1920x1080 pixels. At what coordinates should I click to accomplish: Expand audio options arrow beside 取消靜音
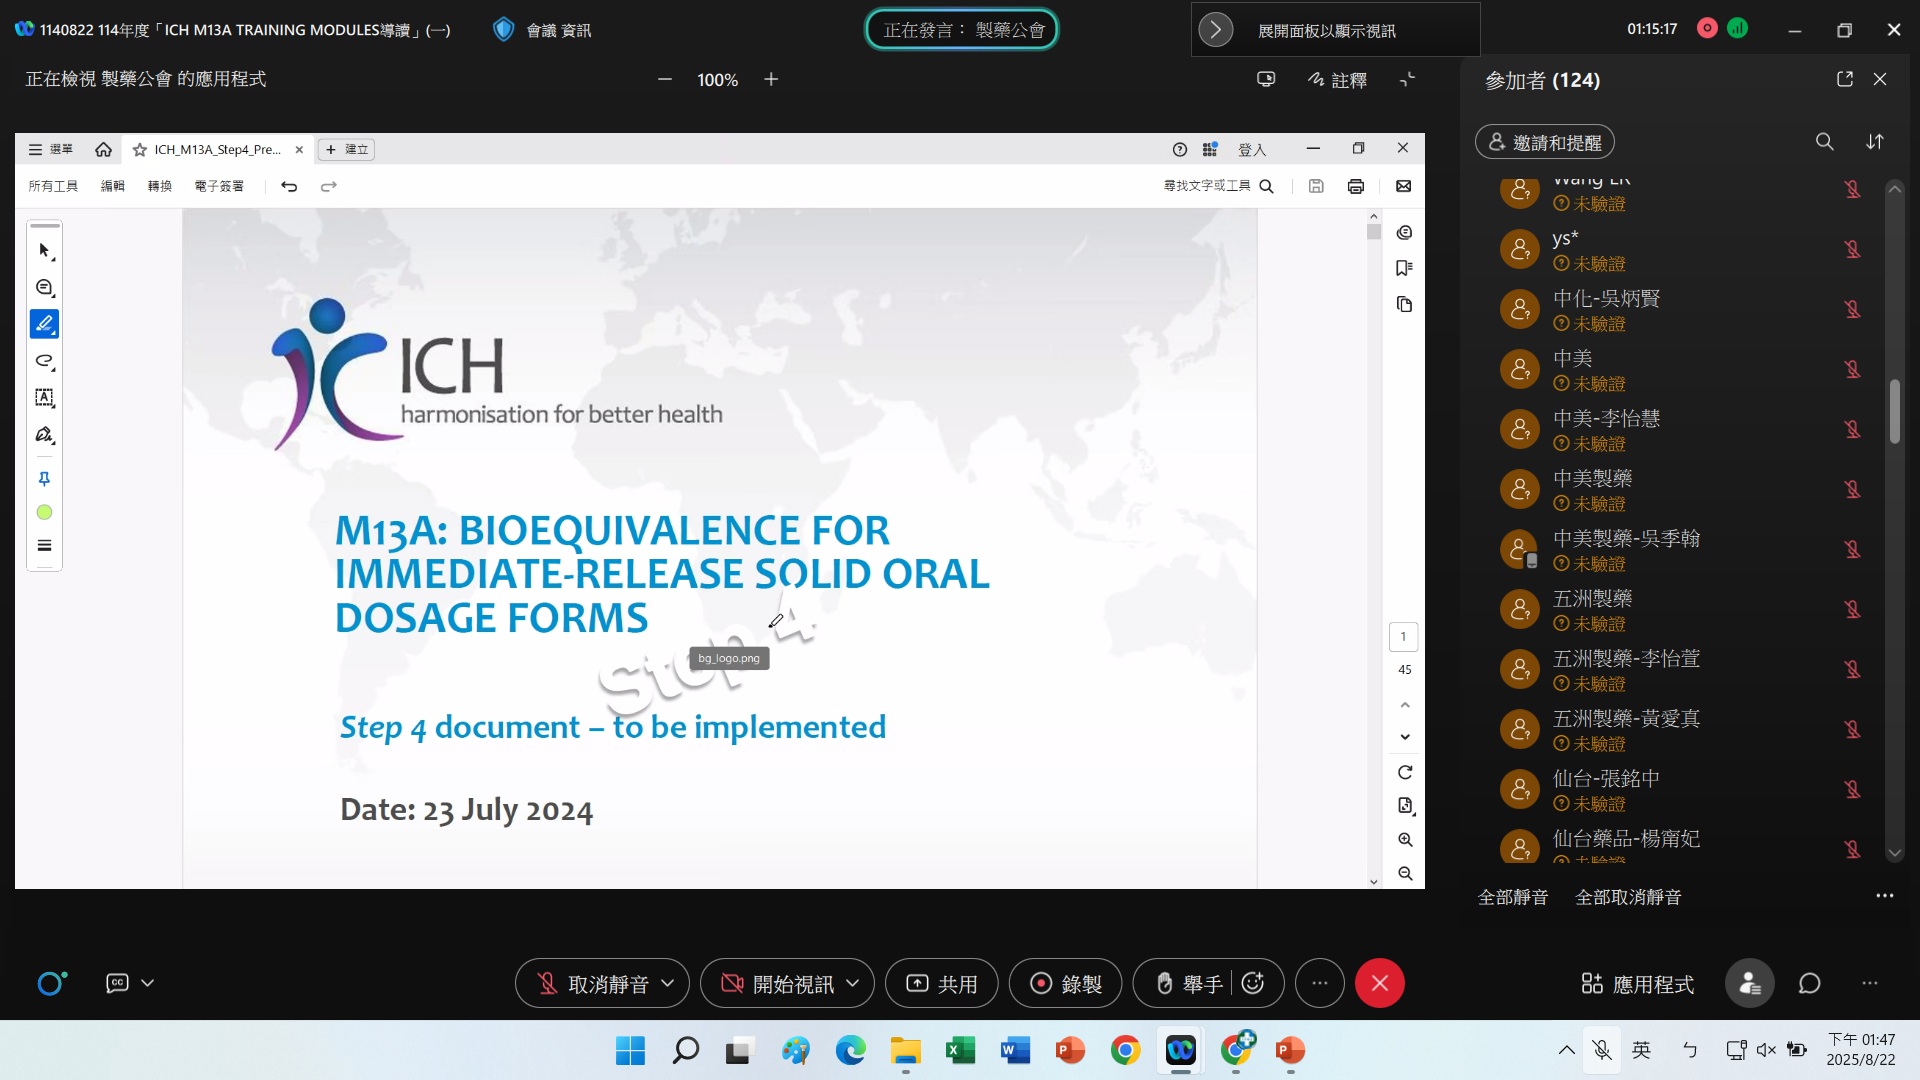point(668,984)
